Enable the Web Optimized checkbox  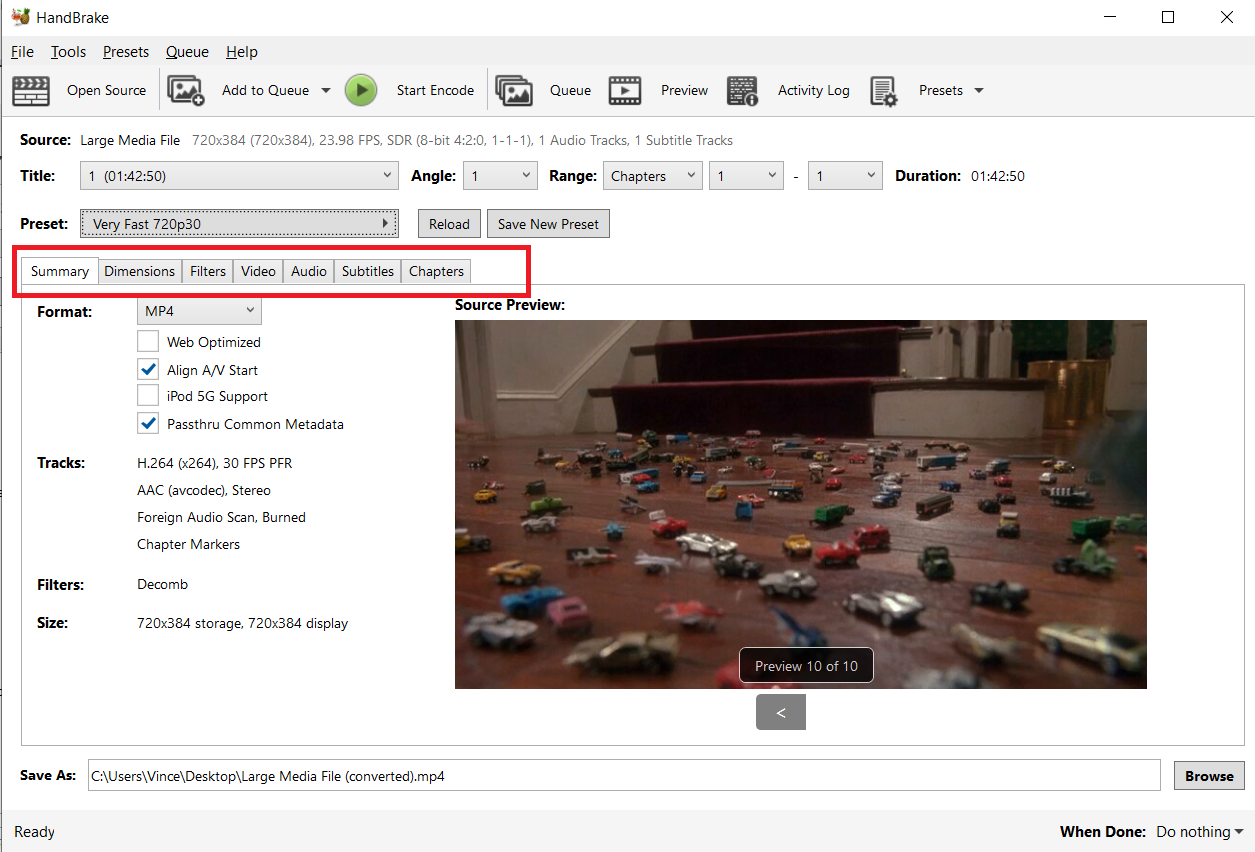click(147, 341)
